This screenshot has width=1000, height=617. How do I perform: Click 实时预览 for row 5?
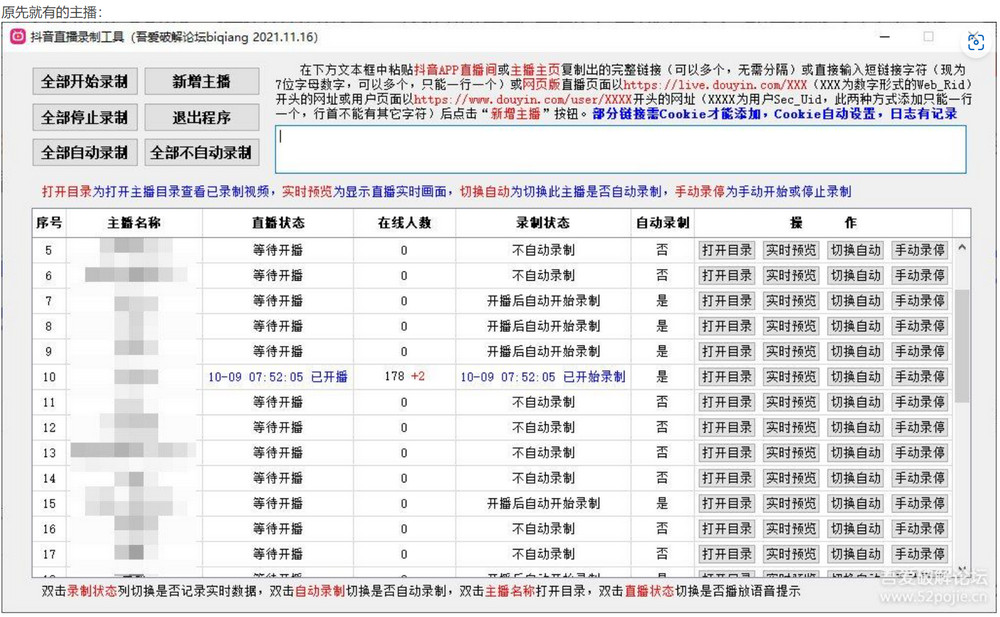pyautogui.click(x=791, y=250)
